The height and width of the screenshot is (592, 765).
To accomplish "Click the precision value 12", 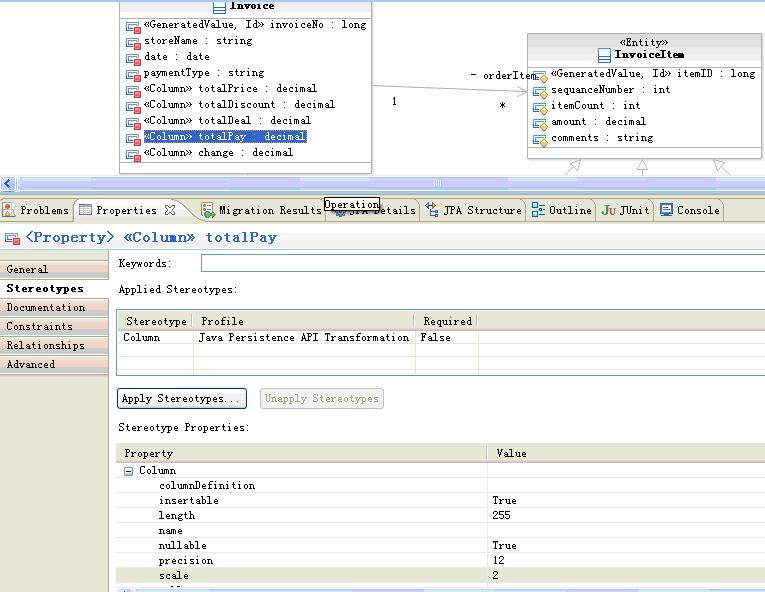I will [x=498, y=561].
